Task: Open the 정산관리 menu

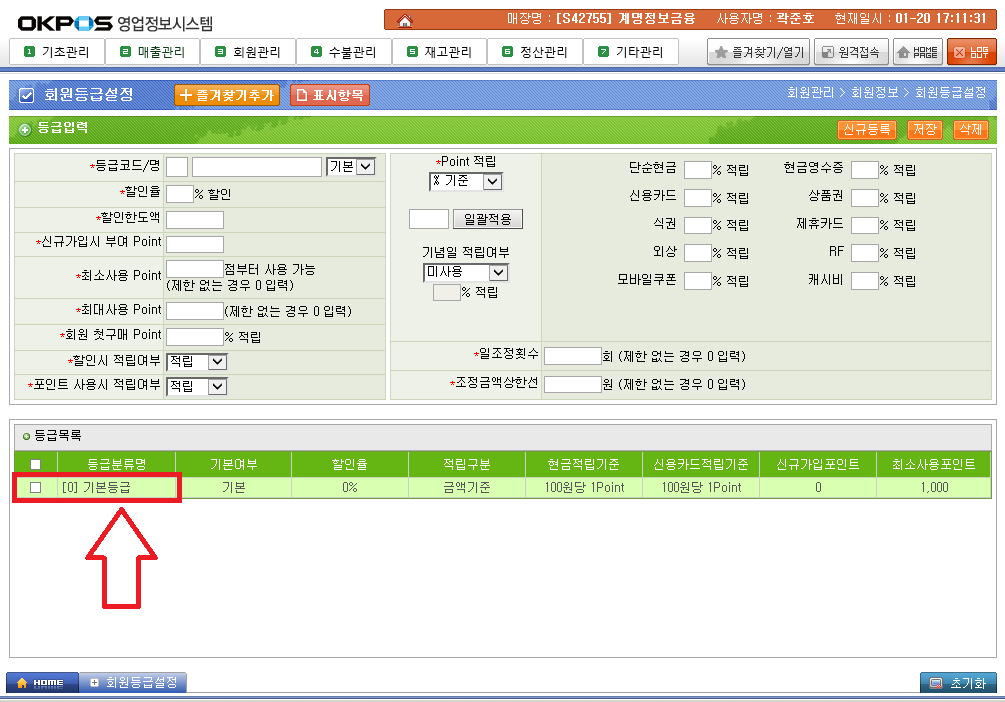Action: pyautogui.click(x=534, y=51)
